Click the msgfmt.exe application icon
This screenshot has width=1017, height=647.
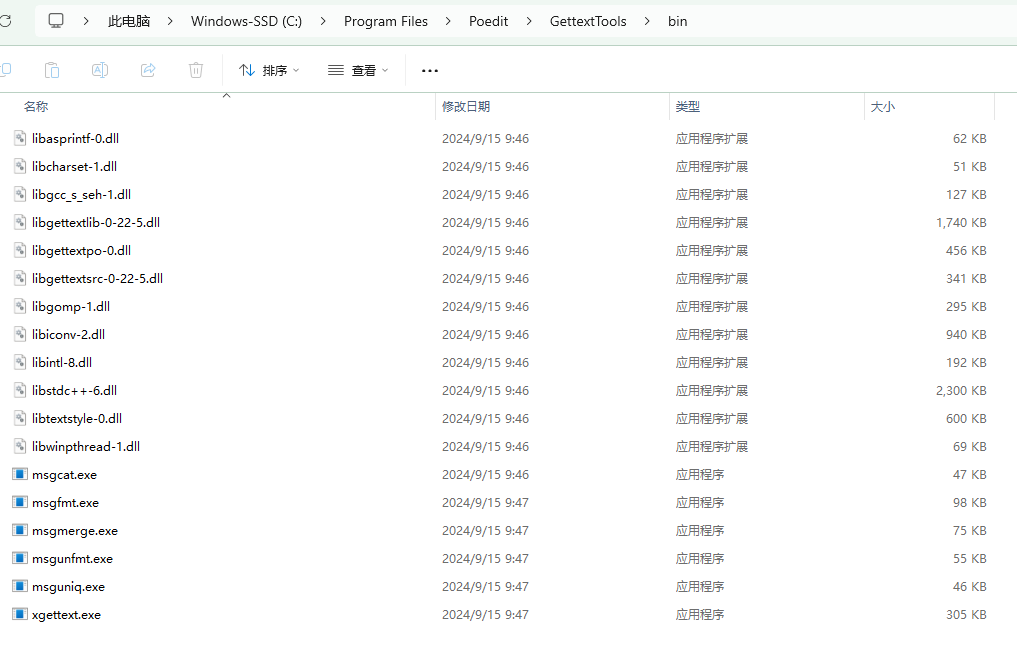tap(20, 502)
